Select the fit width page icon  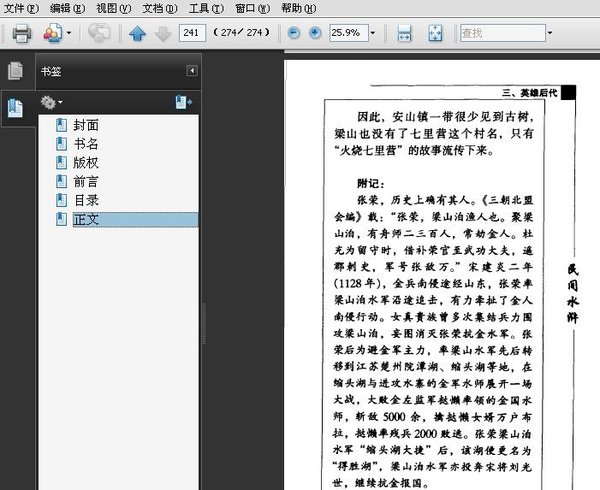[404, 33]
